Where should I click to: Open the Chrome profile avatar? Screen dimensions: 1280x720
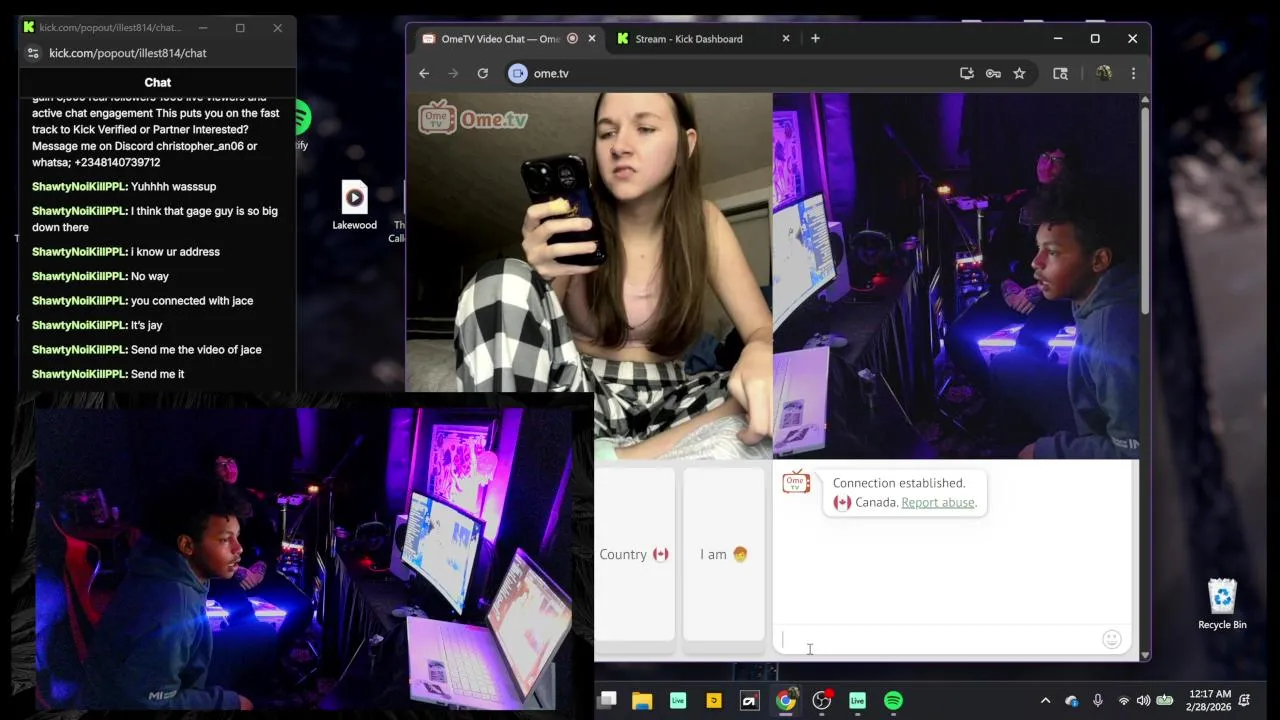(1104, 73)
